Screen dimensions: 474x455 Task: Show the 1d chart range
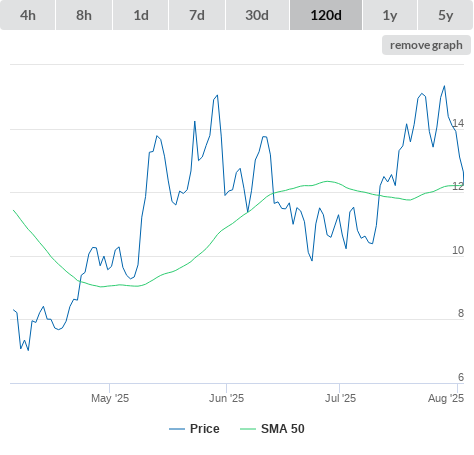[x=141, y=15]
